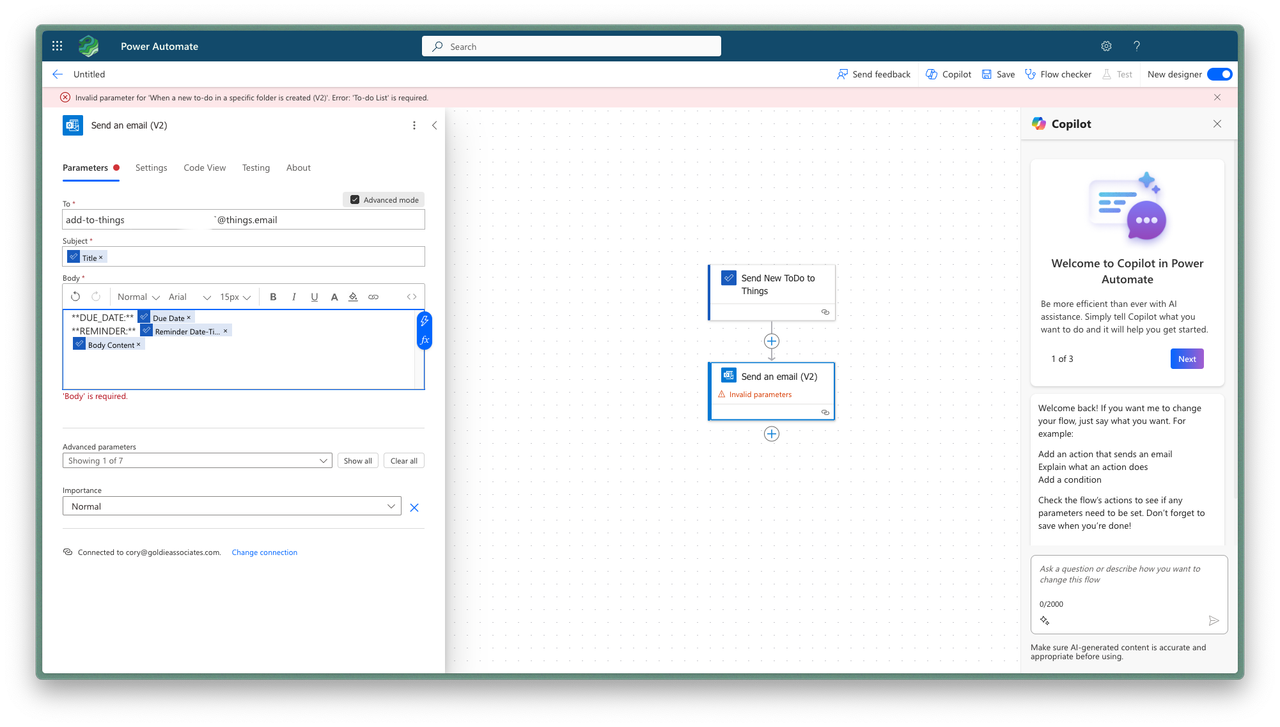Click the Invalid parameters warning on the card
Image resolution: width=1280 pixels, height=727 pixels.
[x=755, y=395]
